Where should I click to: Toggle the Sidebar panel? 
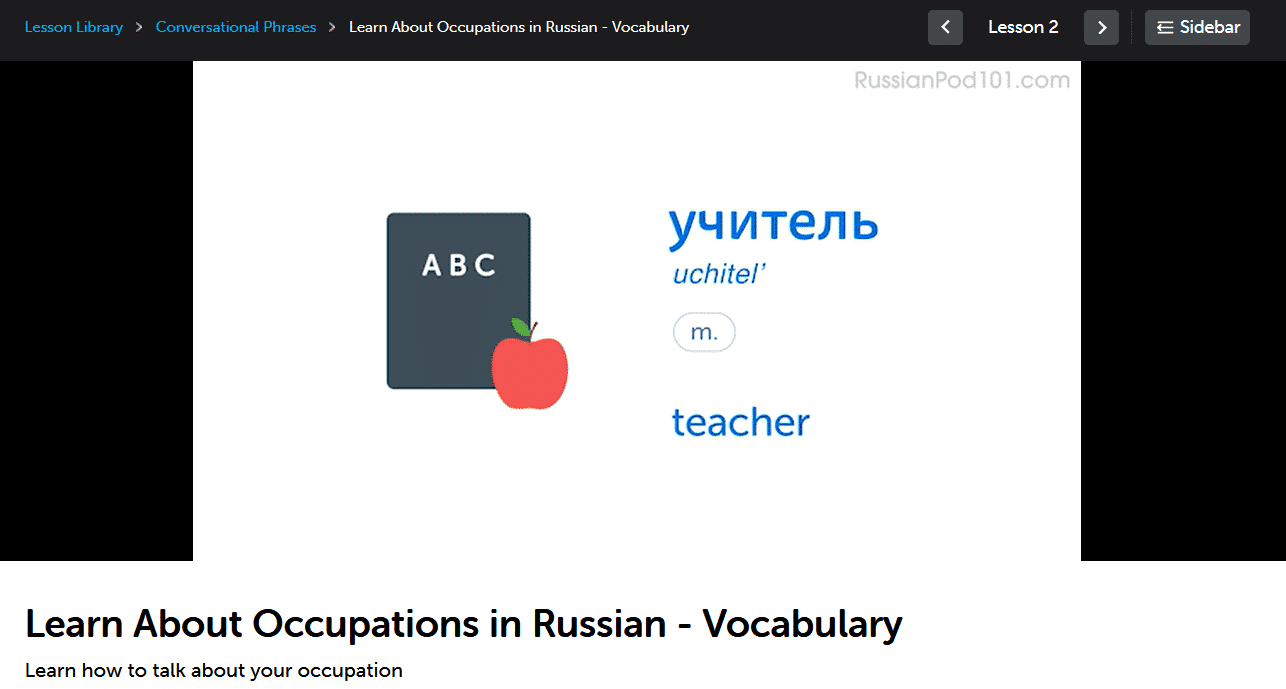pyautogui.click(x=1197, y=28)
